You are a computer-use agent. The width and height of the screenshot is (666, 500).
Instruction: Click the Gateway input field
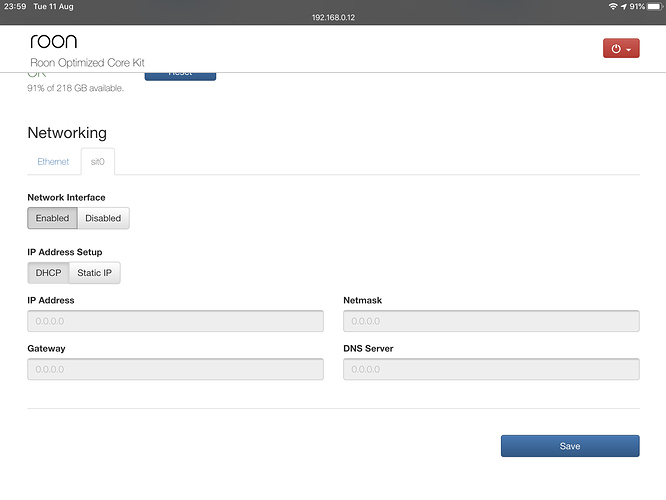point(175,369)
